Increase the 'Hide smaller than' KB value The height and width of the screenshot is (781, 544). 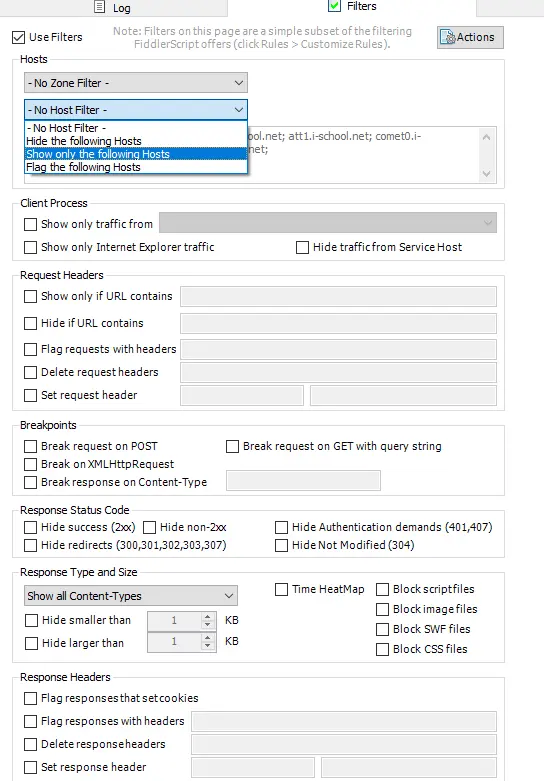(208, 617)
